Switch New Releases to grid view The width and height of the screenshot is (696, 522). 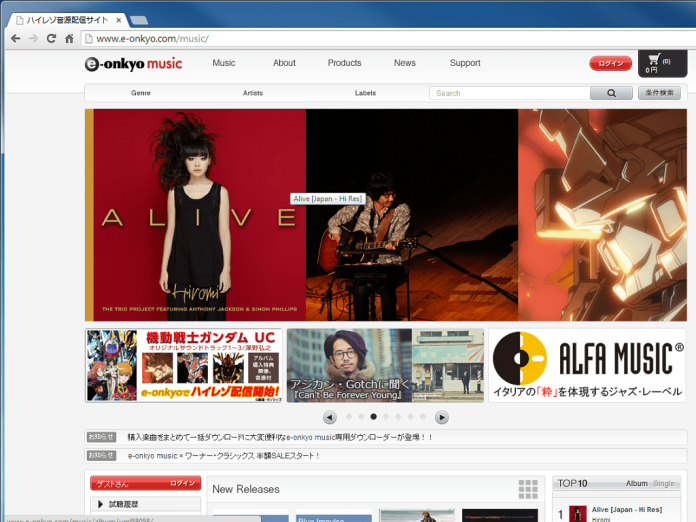point(528,489)
